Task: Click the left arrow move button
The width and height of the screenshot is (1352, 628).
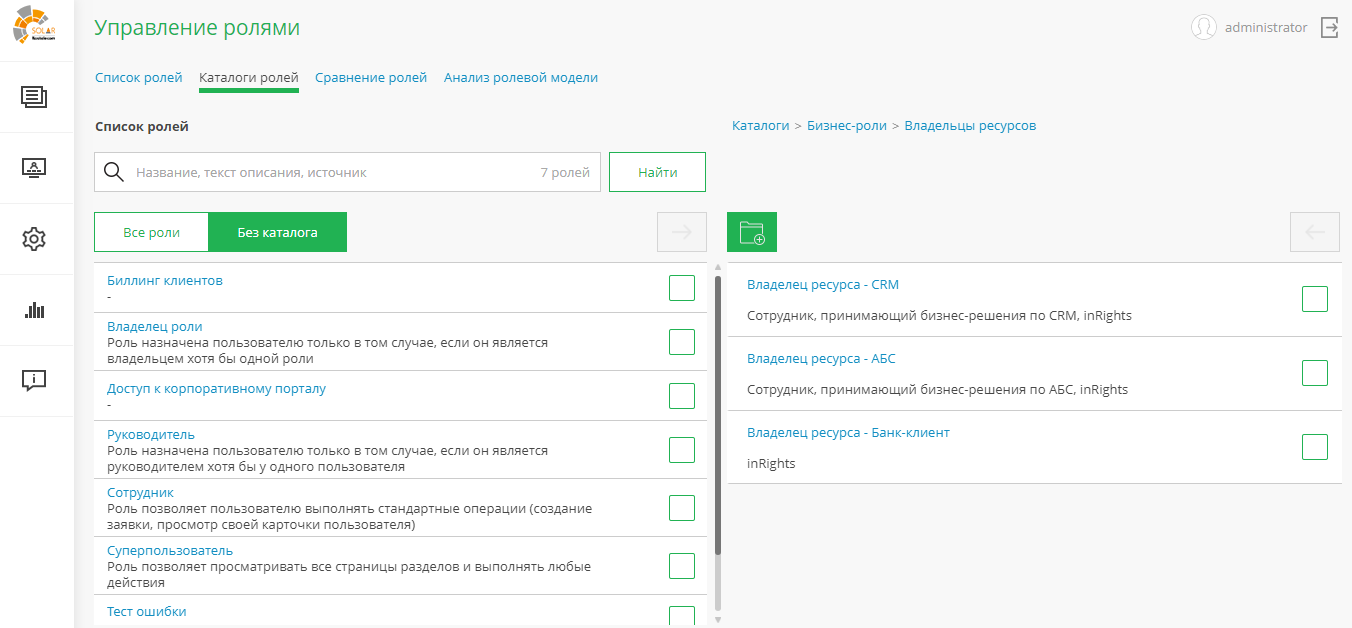Action: (x=1315, y=232)
